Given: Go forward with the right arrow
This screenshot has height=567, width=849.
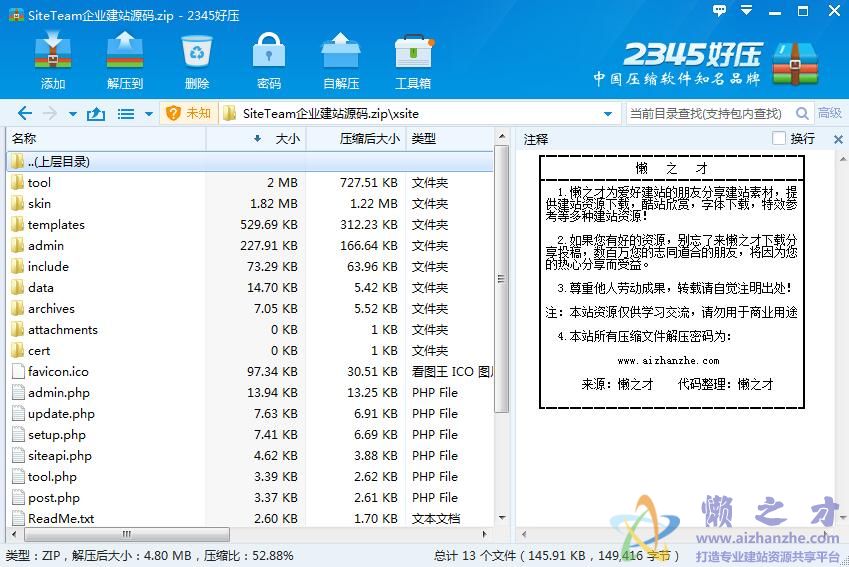Looking at the screenshot, I should [x=50, y=113].
